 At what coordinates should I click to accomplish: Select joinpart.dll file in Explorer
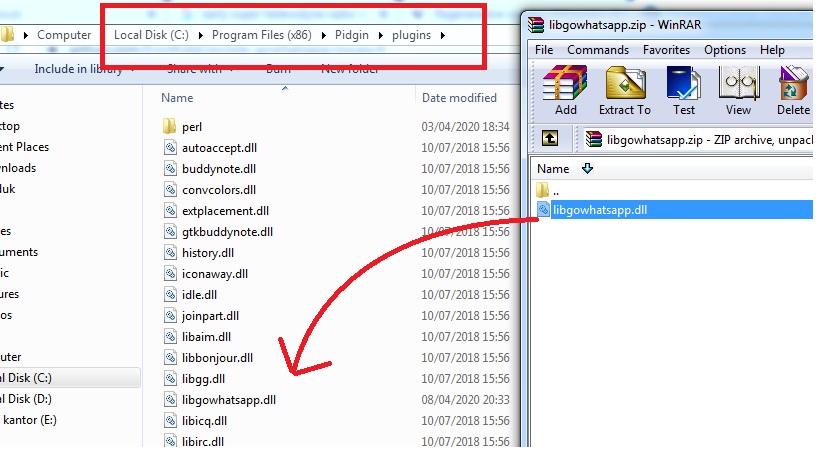pyautogui.click(x=210, y=316)
